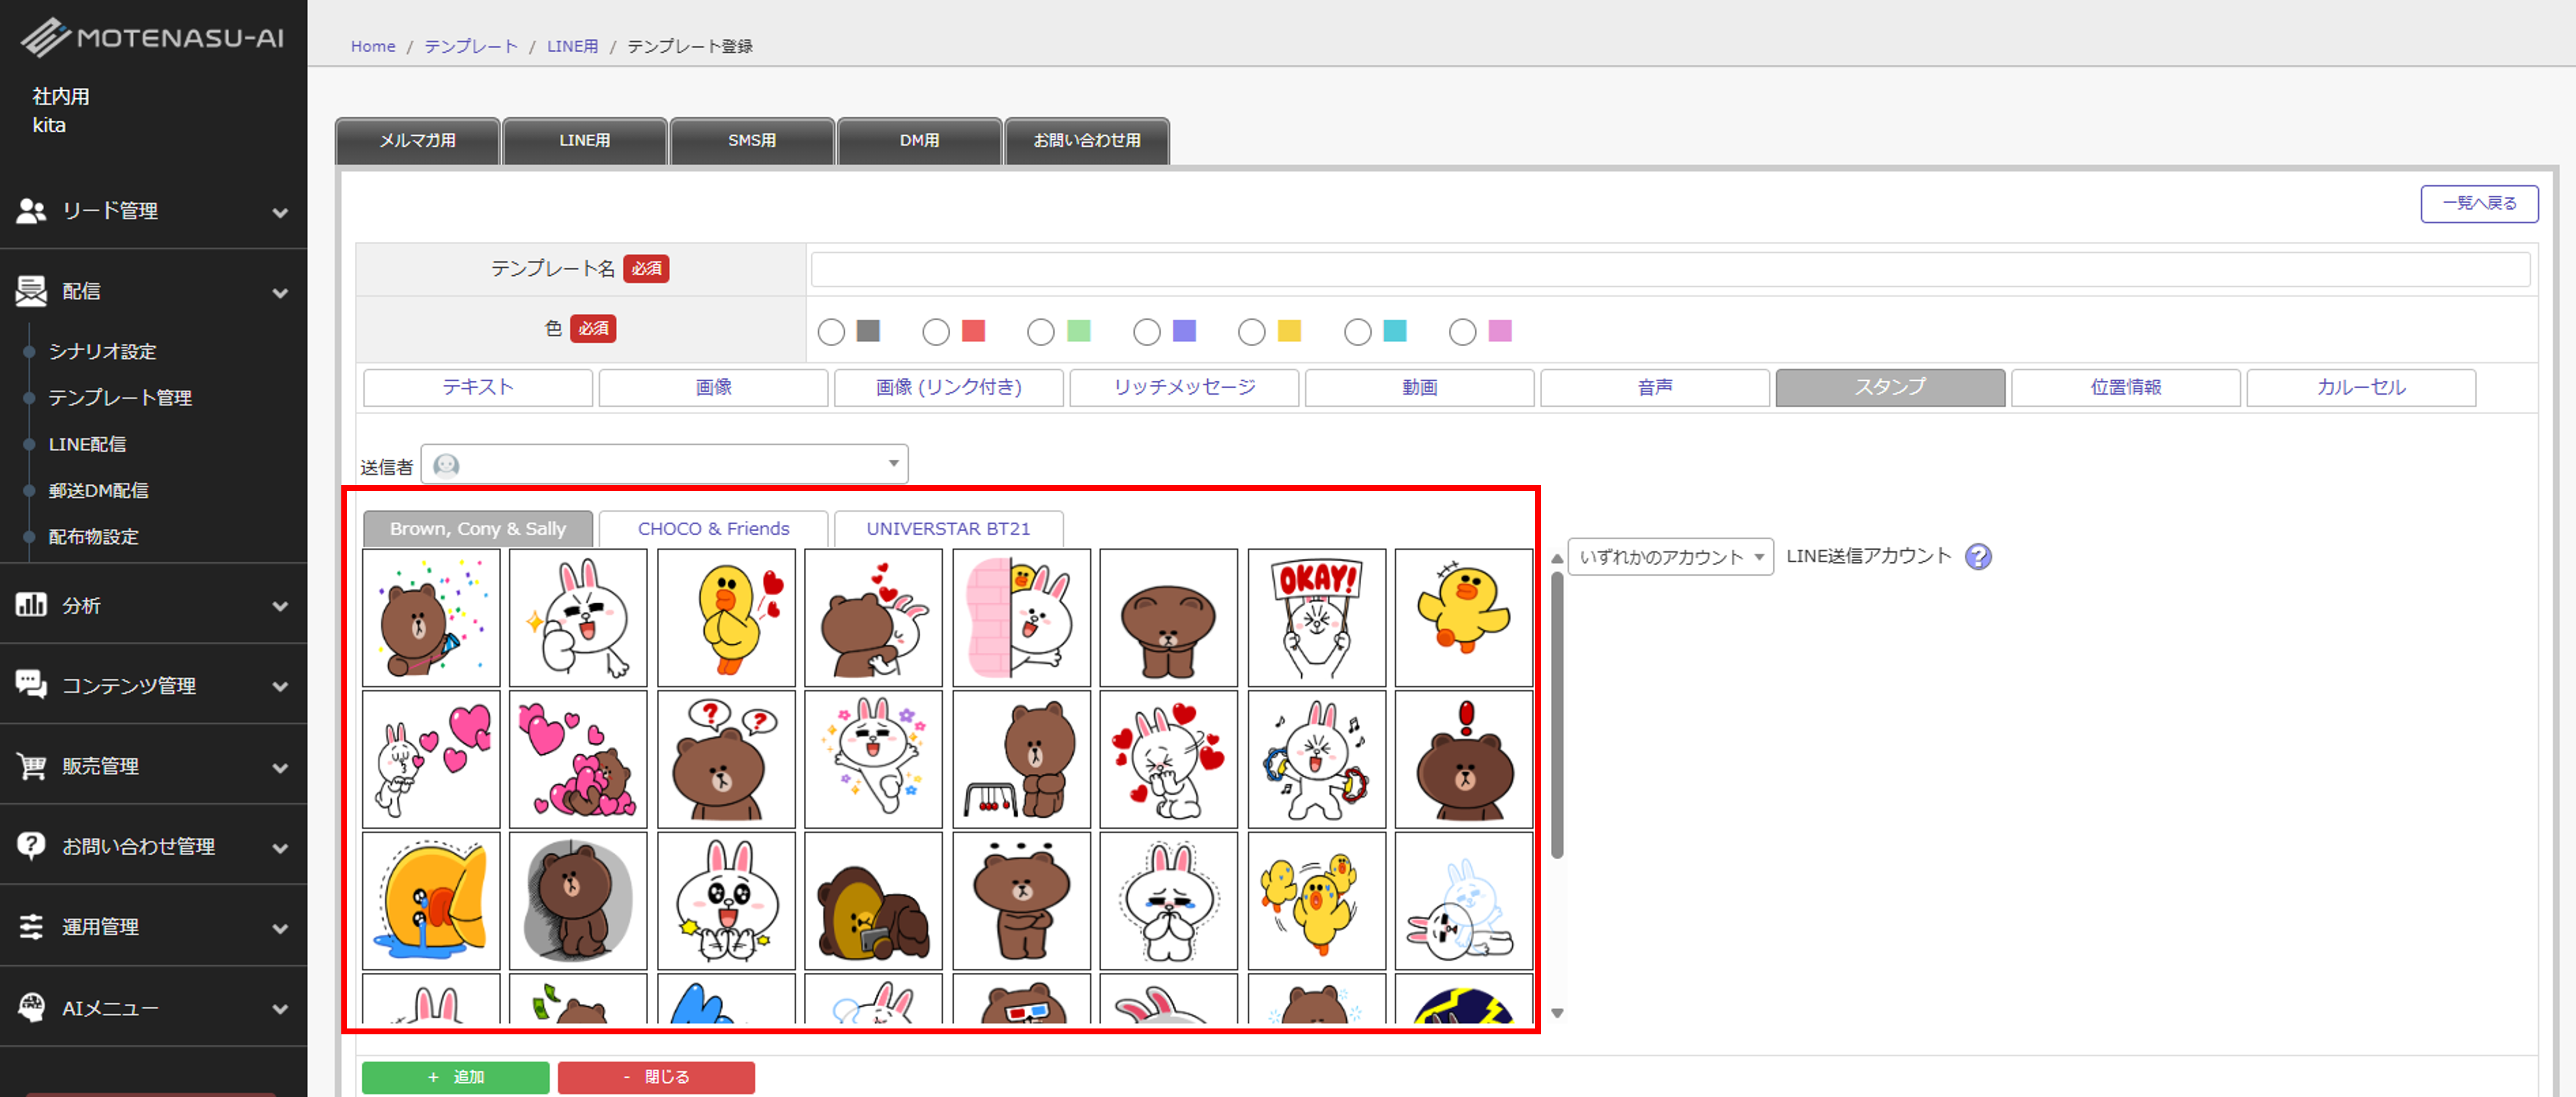
Task: Choose Sally holding red hearts sticker
Action: coord(726,617)
